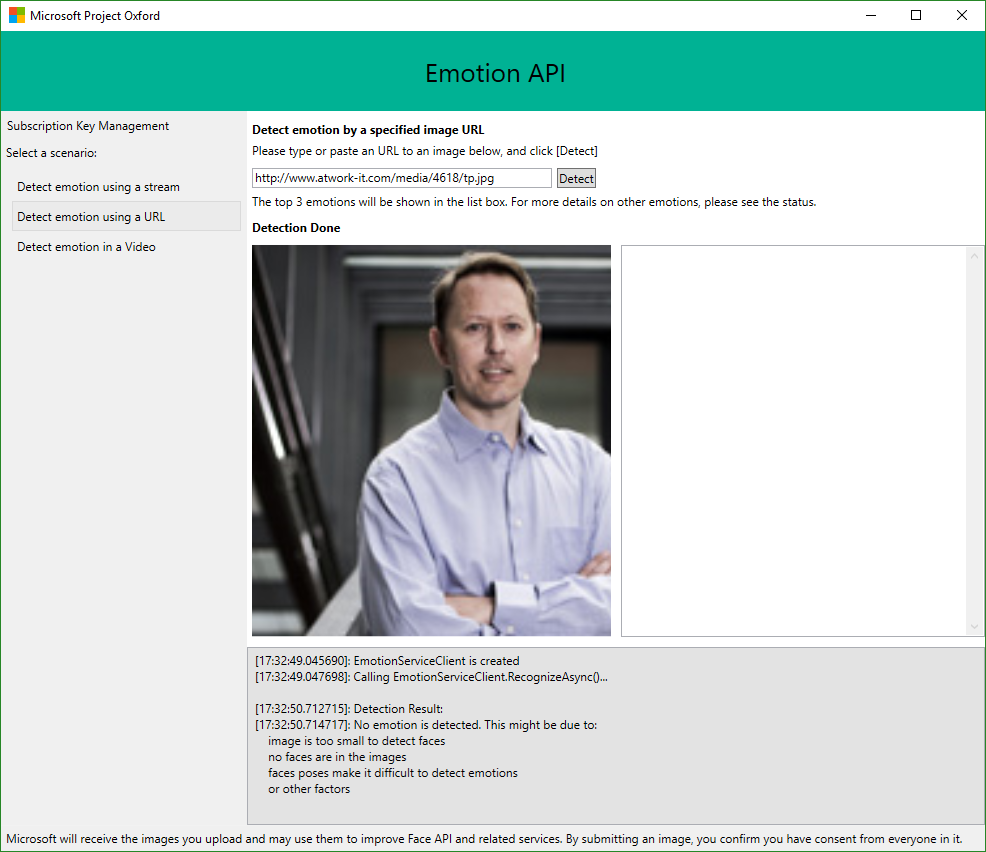Click heading 'Detect emotion by a specified image URL'

(368, 130)
